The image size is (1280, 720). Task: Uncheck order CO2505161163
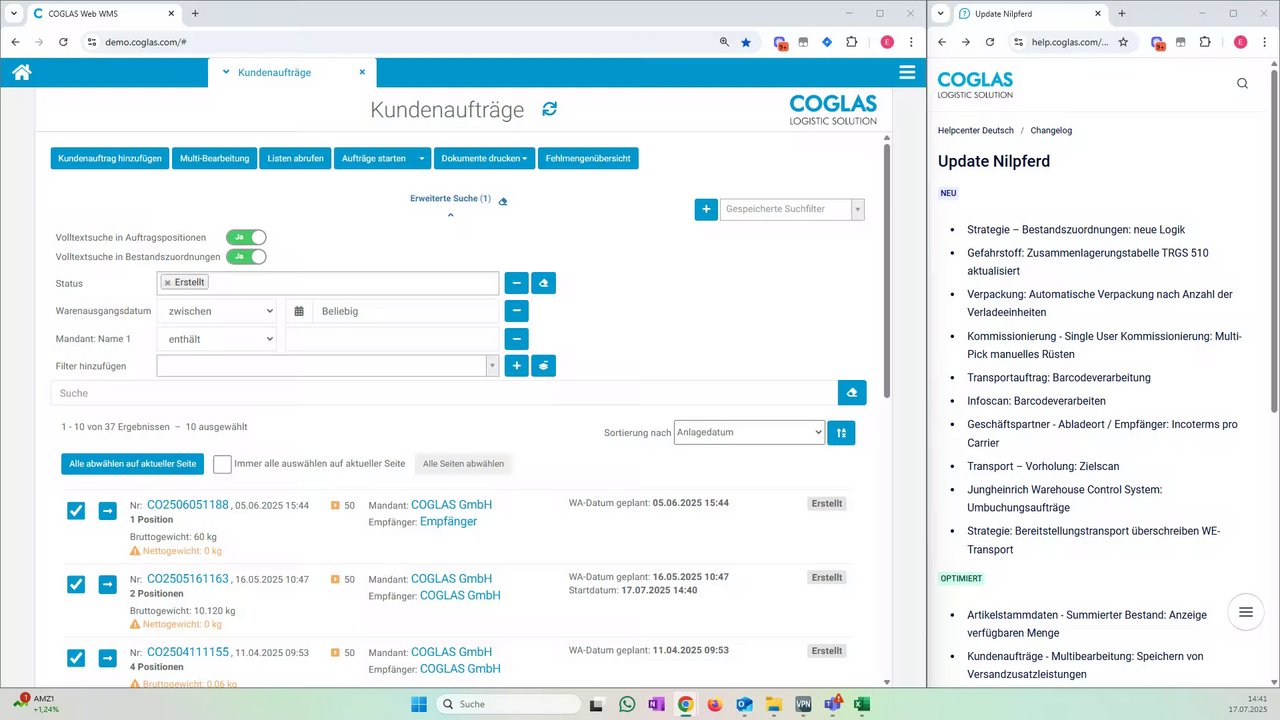(76, 584)
